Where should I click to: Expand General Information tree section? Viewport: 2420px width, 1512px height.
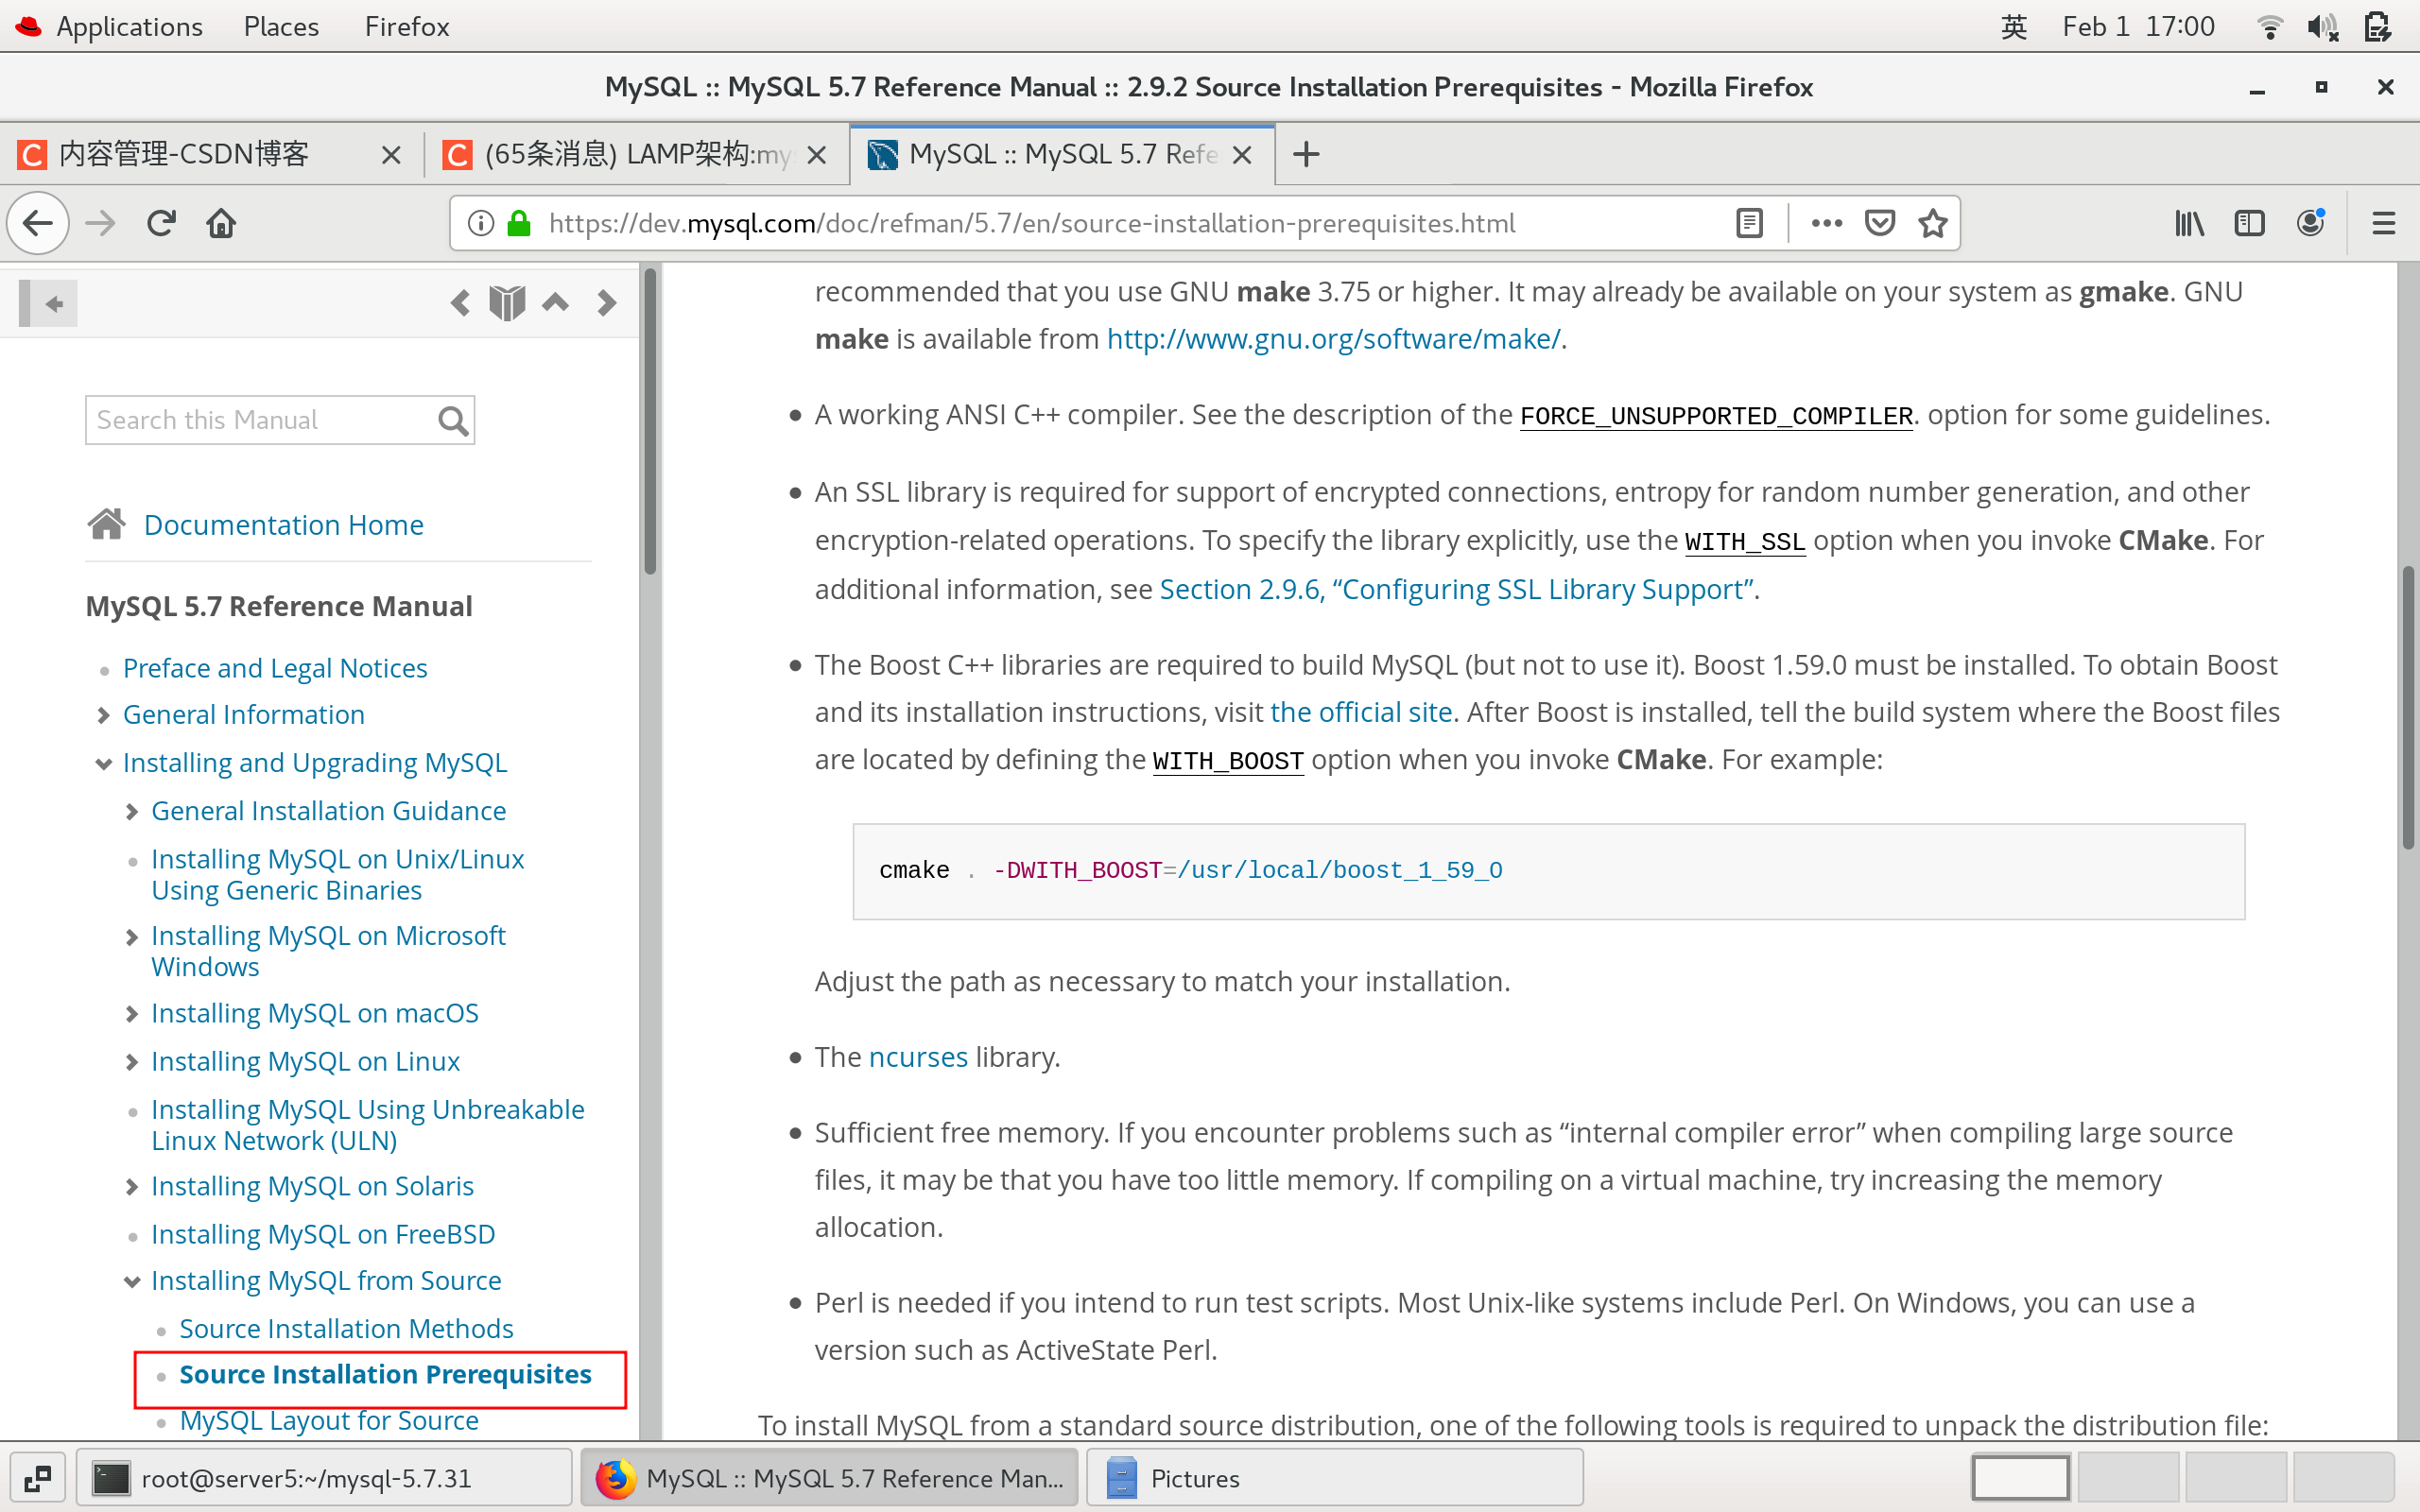tap(103, 715)
